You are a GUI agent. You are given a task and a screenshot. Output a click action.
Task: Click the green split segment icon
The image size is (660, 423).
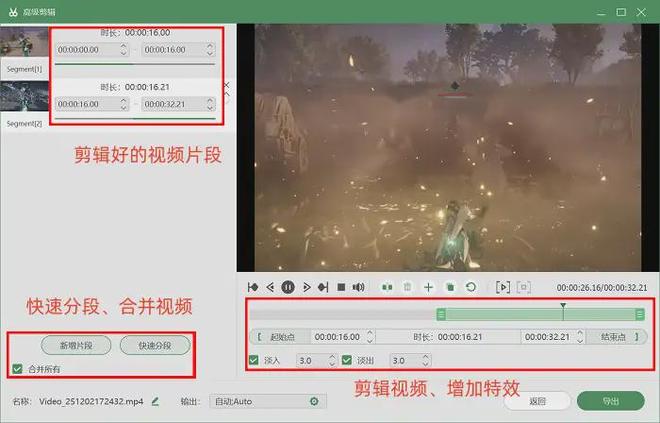coord(387,287)
